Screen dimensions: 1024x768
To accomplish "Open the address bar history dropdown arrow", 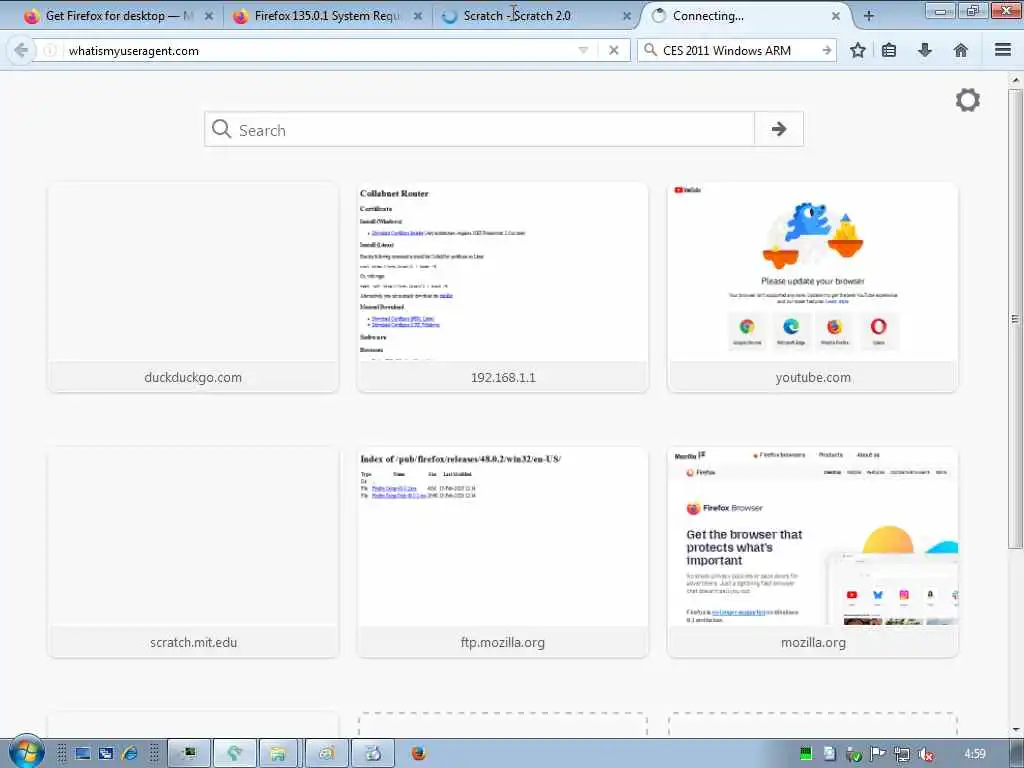I will click(x=583, y=50).
